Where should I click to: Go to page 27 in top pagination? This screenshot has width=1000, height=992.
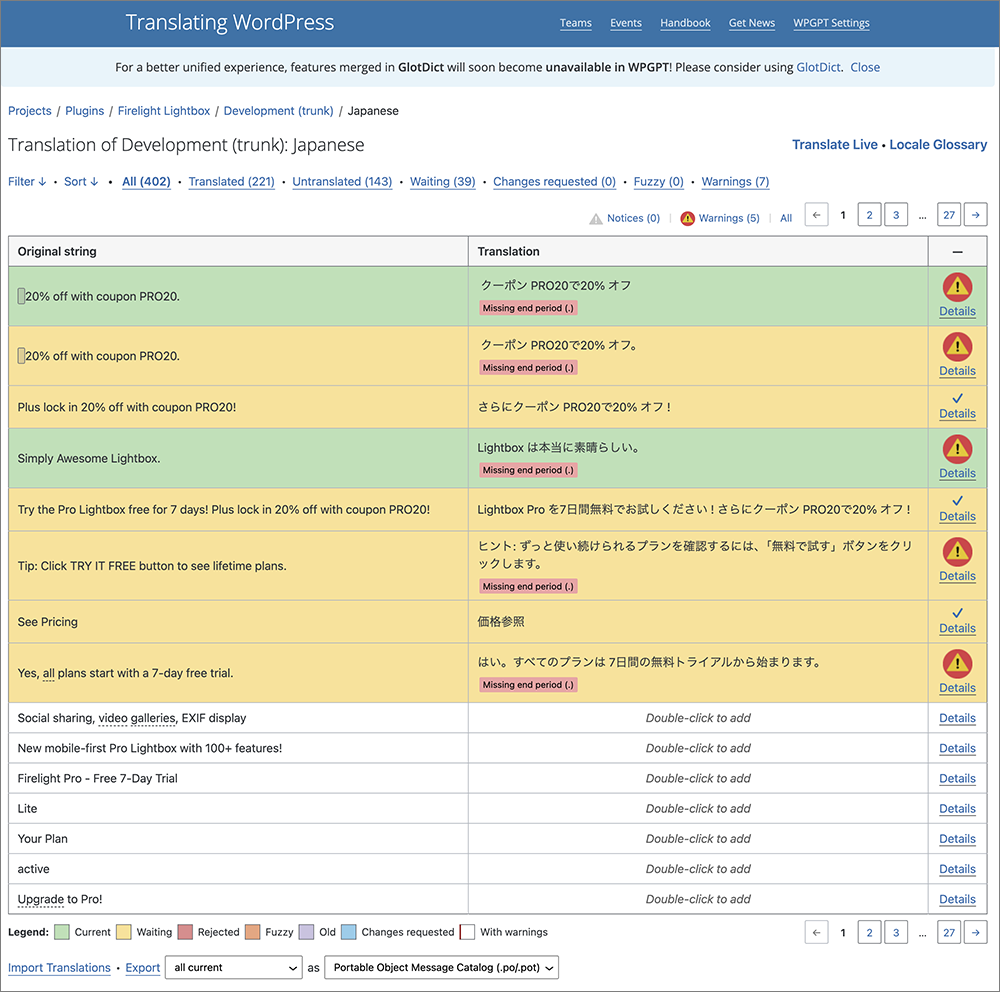949,215
